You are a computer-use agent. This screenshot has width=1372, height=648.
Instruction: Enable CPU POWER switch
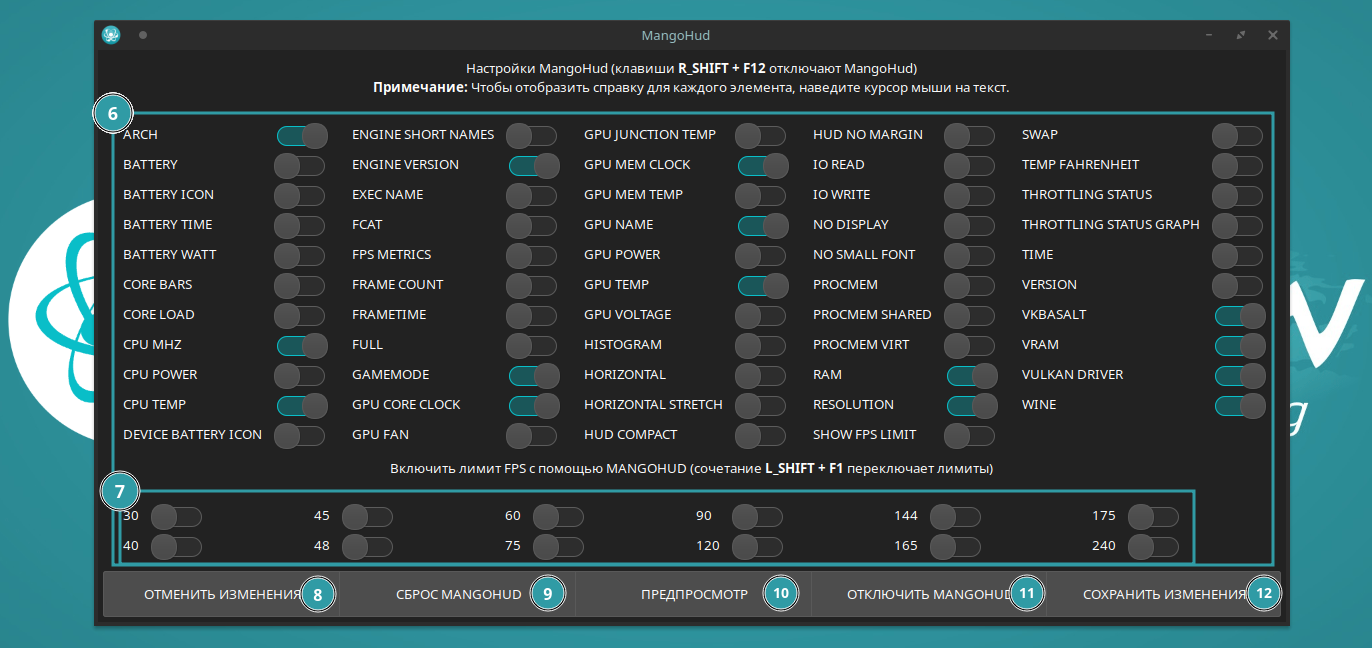pyautogui.click(x=300, y=375)
